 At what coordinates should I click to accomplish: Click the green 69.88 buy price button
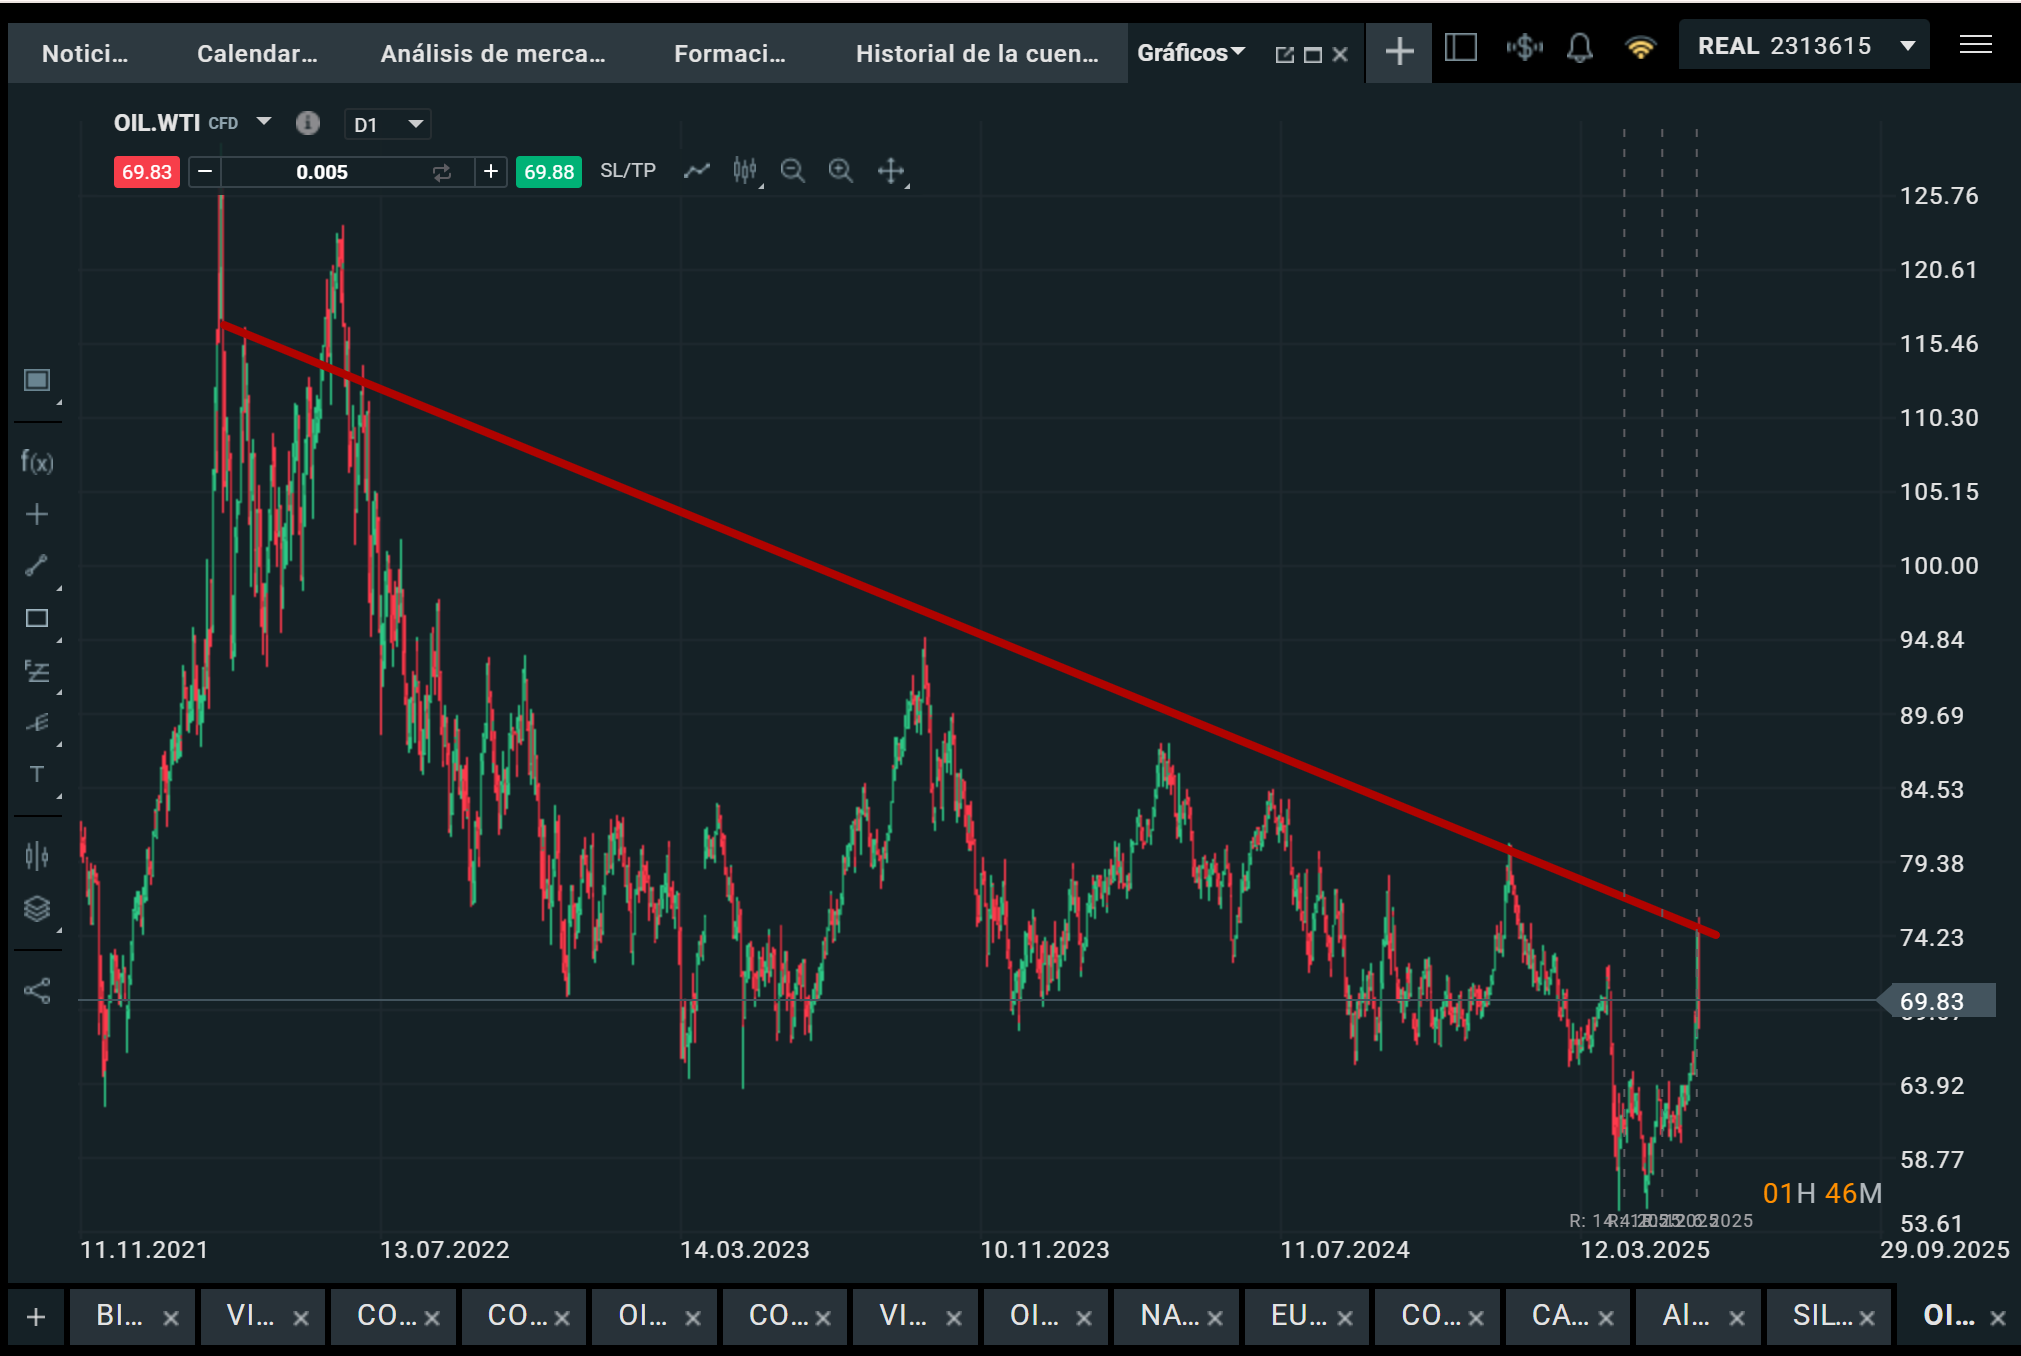tap(549, 172)
